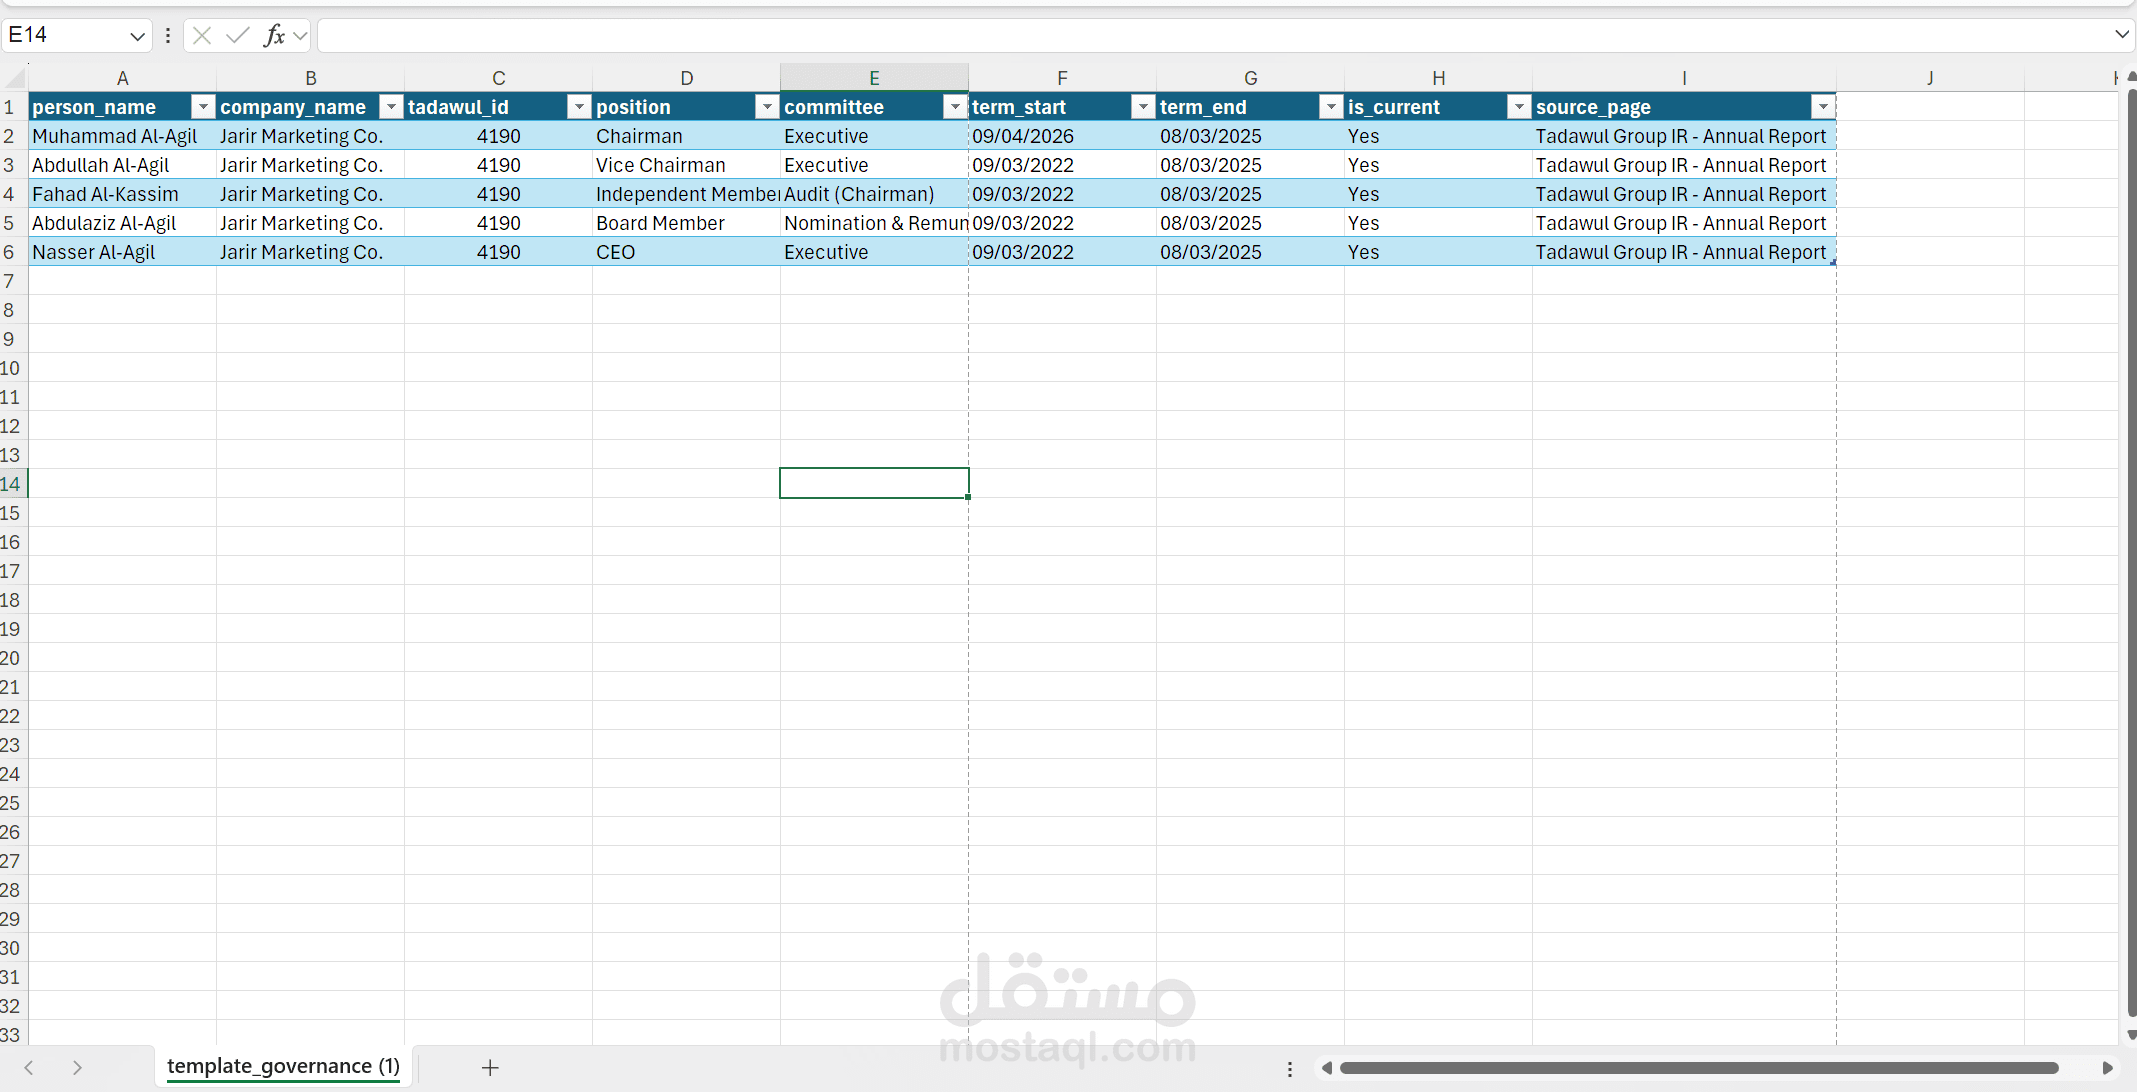Click the 'source_page' header cell text
The width and height of the screenshot is (2137, 1092).
1593,107
